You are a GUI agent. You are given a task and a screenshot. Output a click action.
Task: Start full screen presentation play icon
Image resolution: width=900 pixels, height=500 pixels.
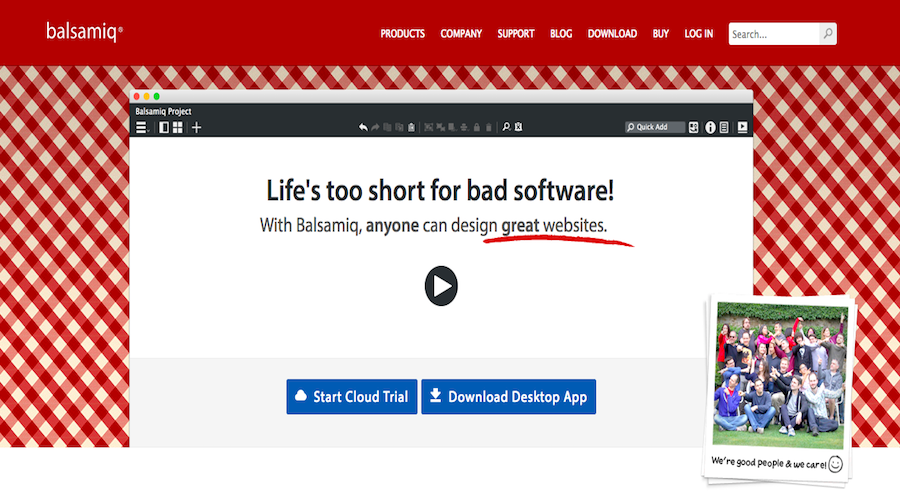coord(743,127)
